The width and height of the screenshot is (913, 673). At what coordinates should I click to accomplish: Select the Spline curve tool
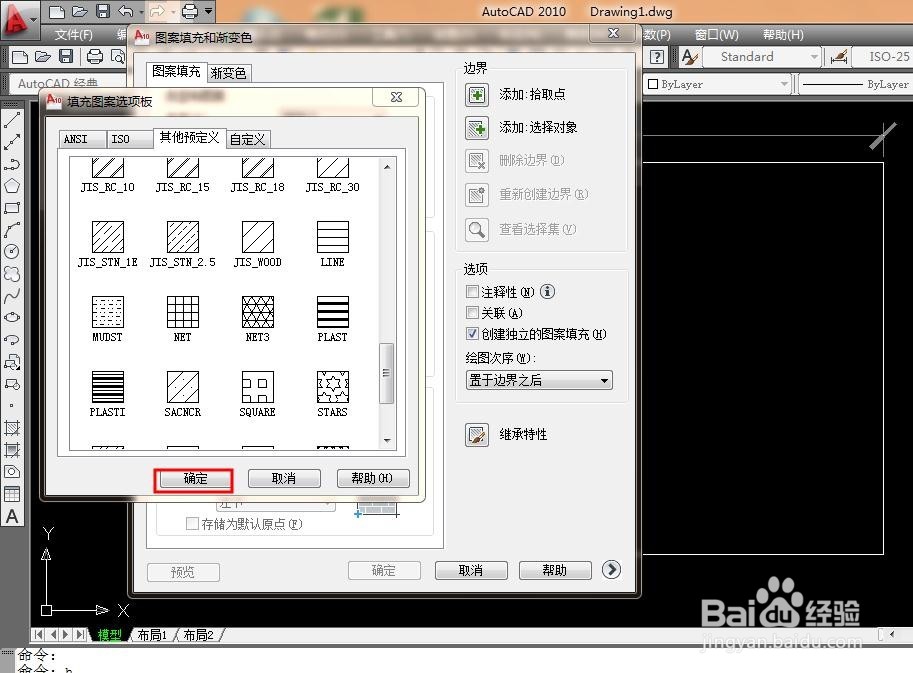point(12,296)
